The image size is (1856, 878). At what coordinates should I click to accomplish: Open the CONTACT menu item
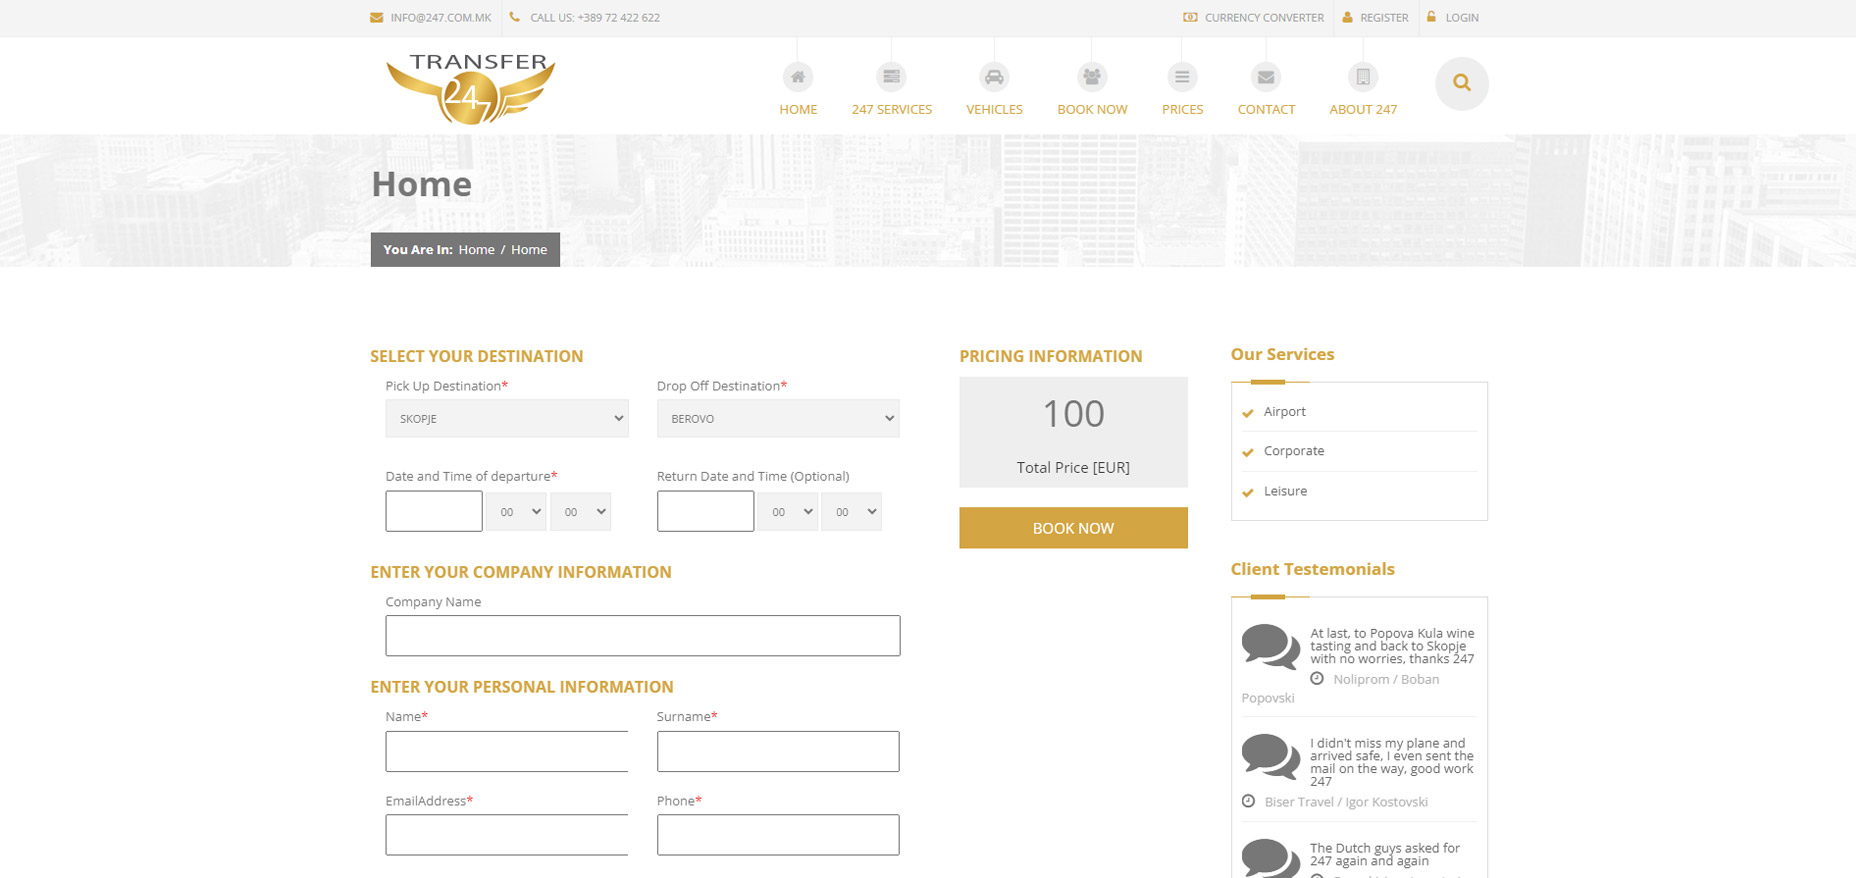click(1266, 109)
